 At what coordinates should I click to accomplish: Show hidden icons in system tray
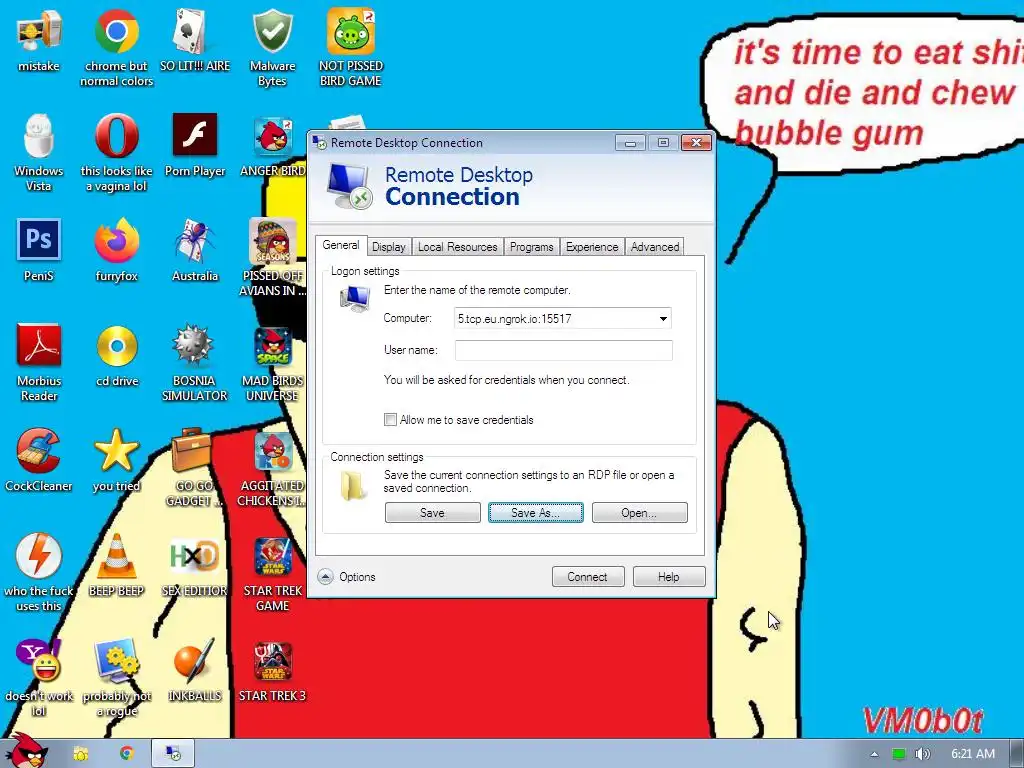point(874,754)
